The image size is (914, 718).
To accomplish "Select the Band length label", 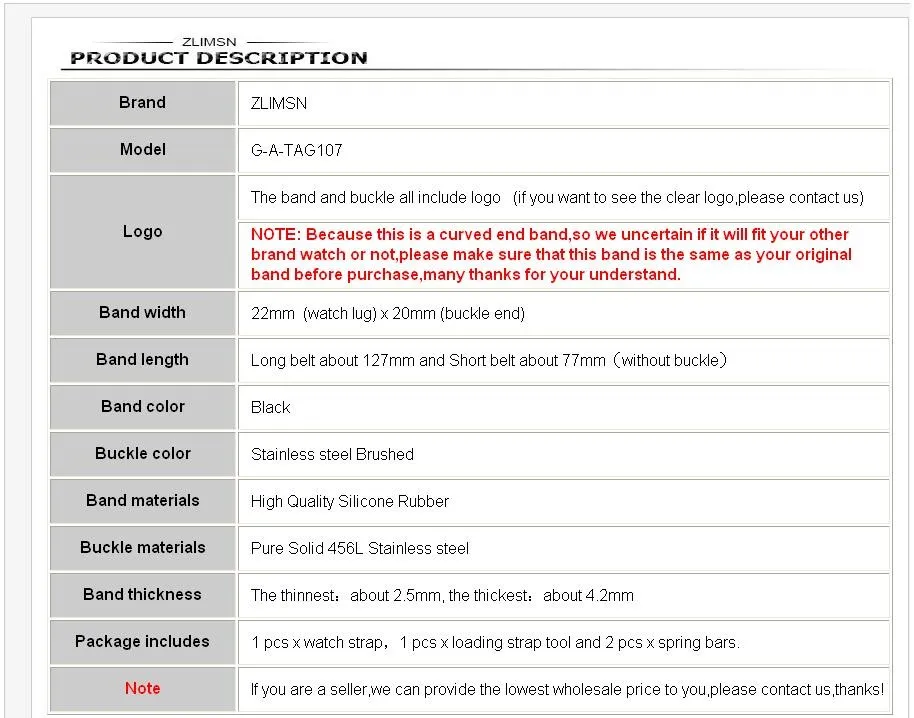I will [142, 360].
